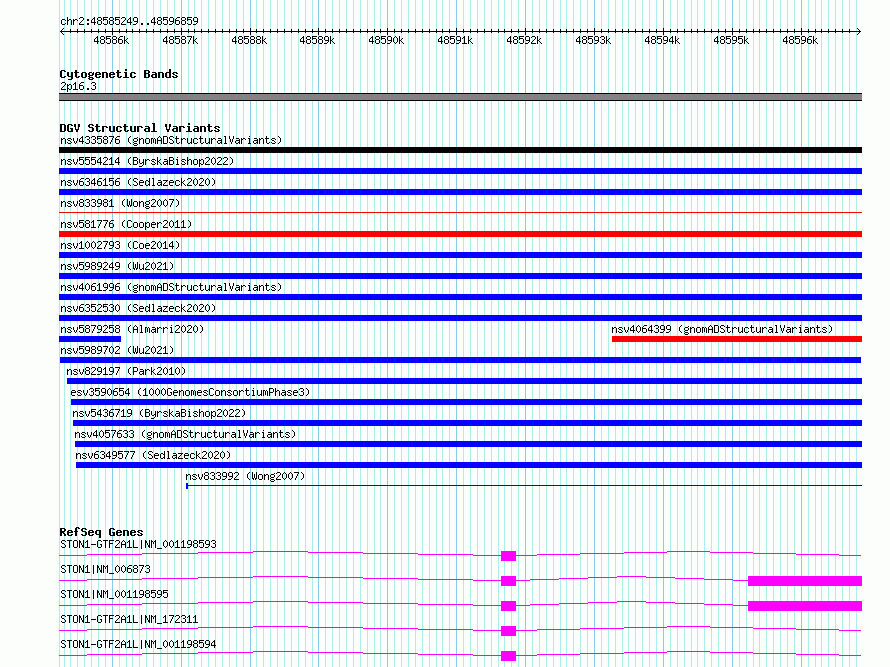Click the 48588k ruler tick label
890x667 pixels.
click(249, 40)
